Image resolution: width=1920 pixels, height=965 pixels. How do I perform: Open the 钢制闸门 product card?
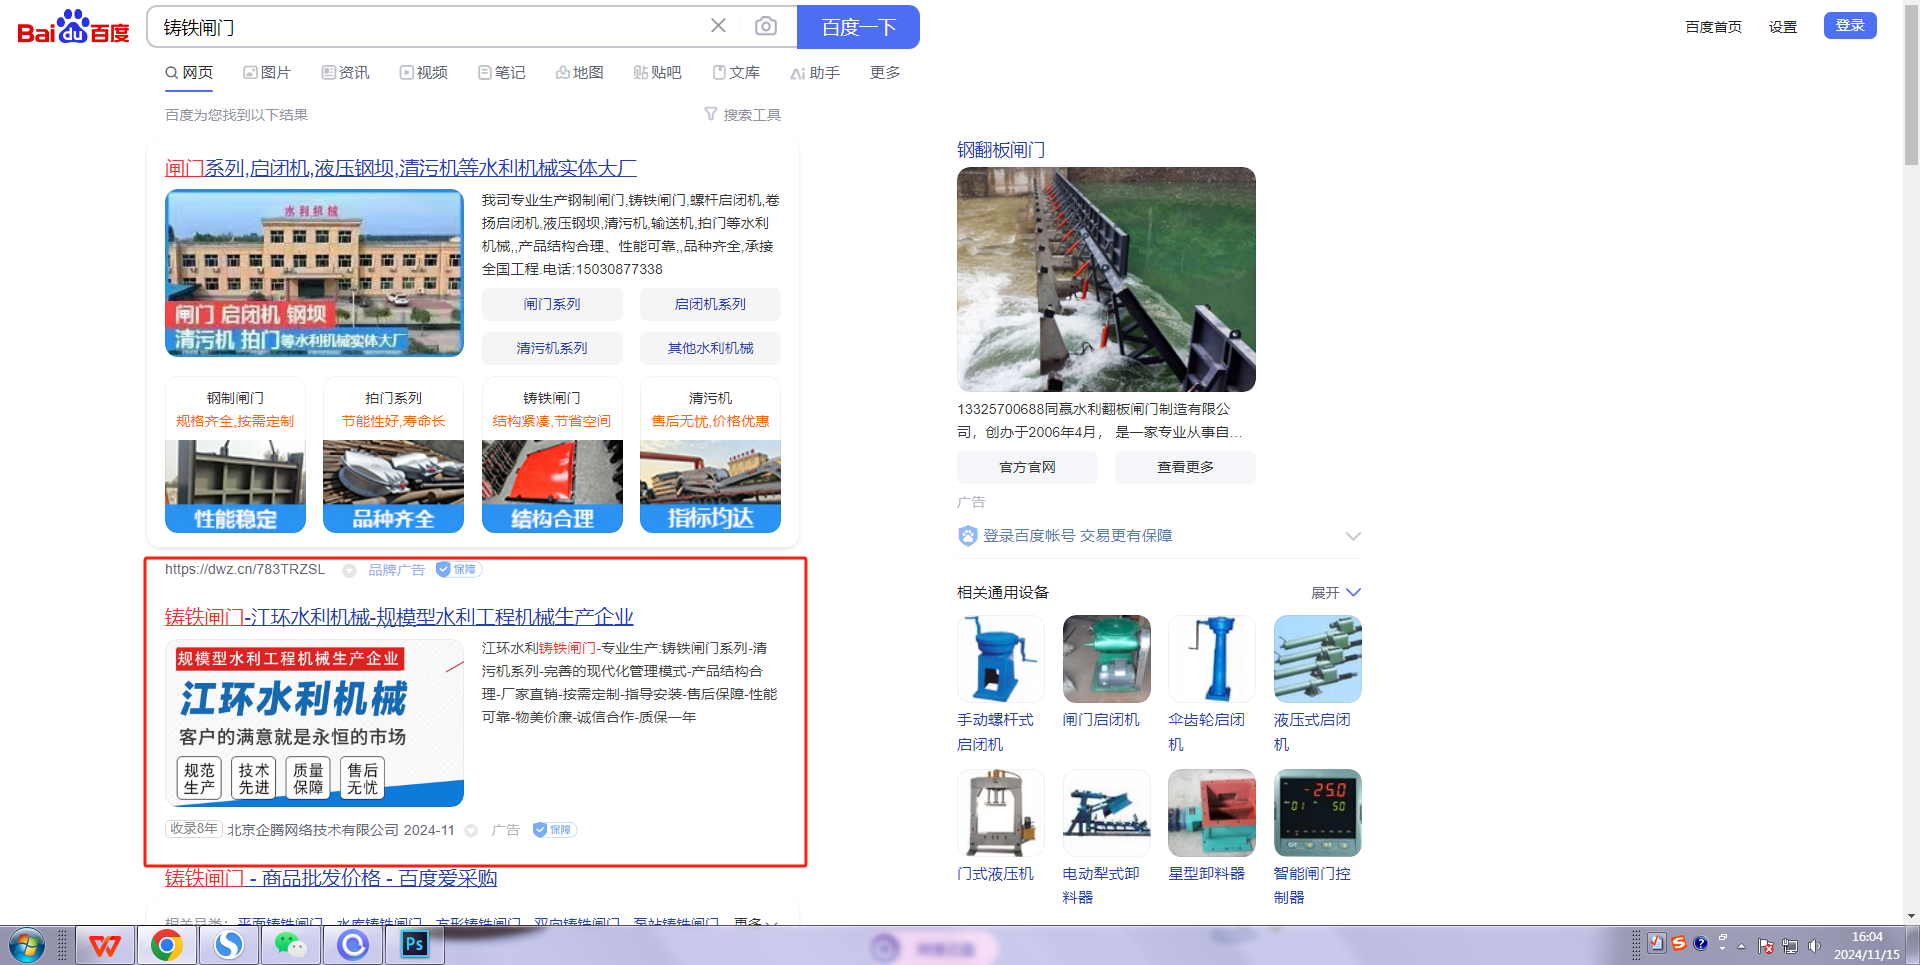point(235,455)
